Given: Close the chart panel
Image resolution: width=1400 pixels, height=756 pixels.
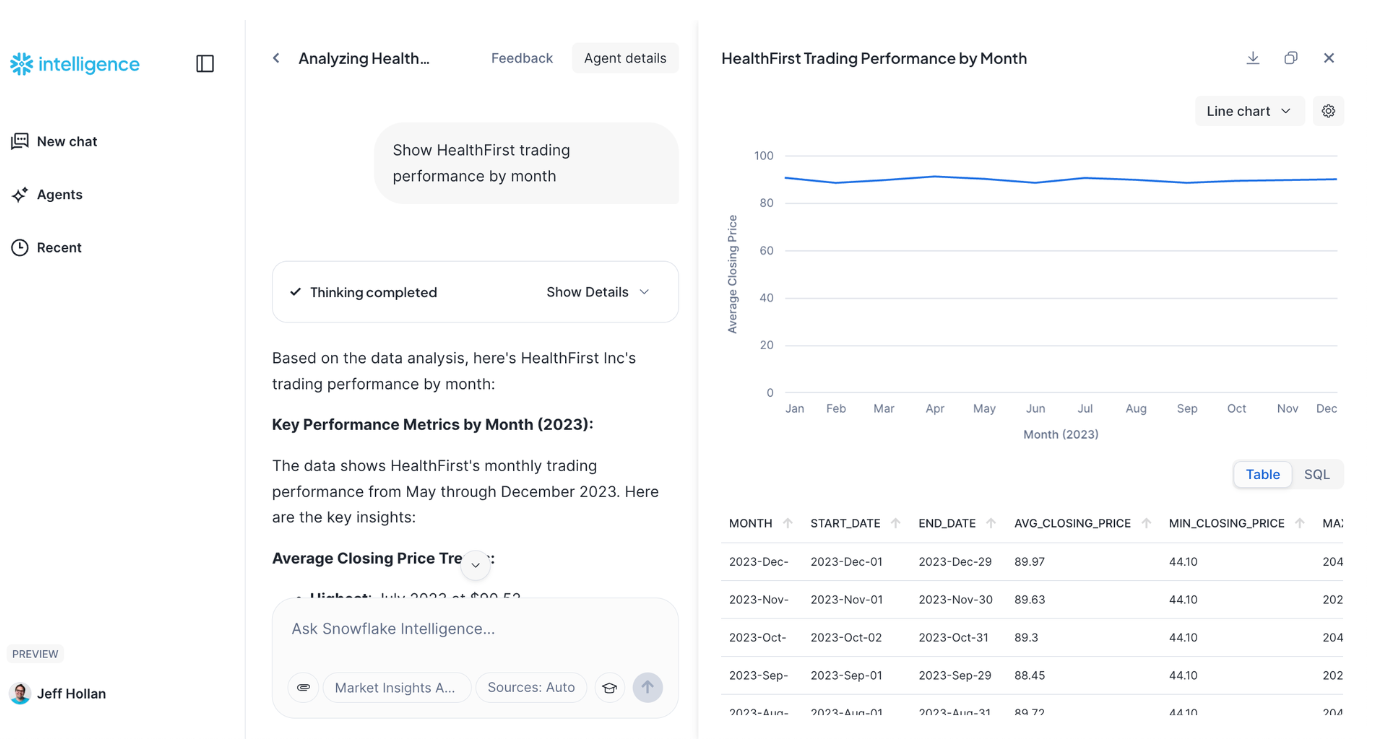Looking at the screenshot, I should (1329, 58).
